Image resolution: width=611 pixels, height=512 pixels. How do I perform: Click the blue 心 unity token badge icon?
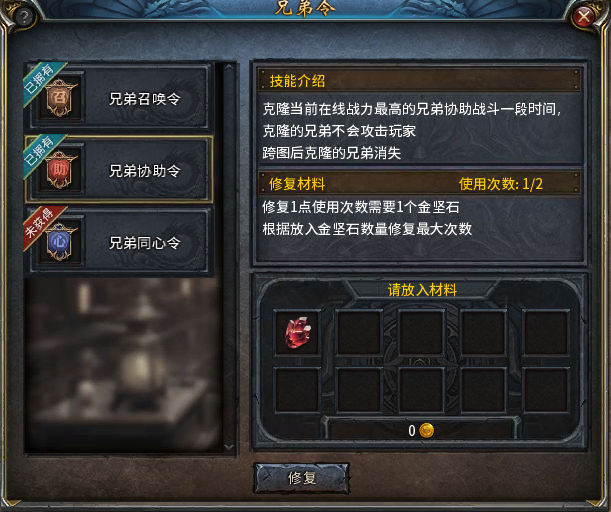click(60, 242)
